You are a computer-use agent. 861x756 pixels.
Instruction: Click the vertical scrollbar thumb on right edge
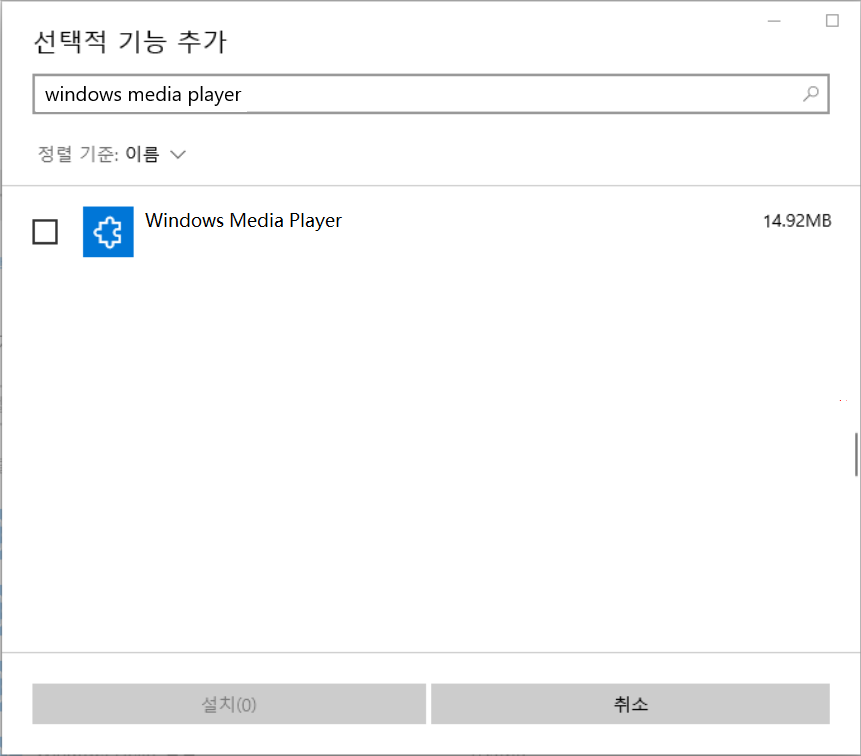856,455
